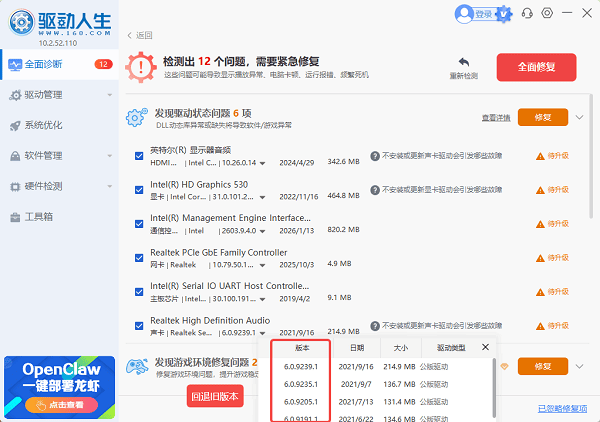Click the game controller repair icon

pyautogui.click(x=137, y=367)
